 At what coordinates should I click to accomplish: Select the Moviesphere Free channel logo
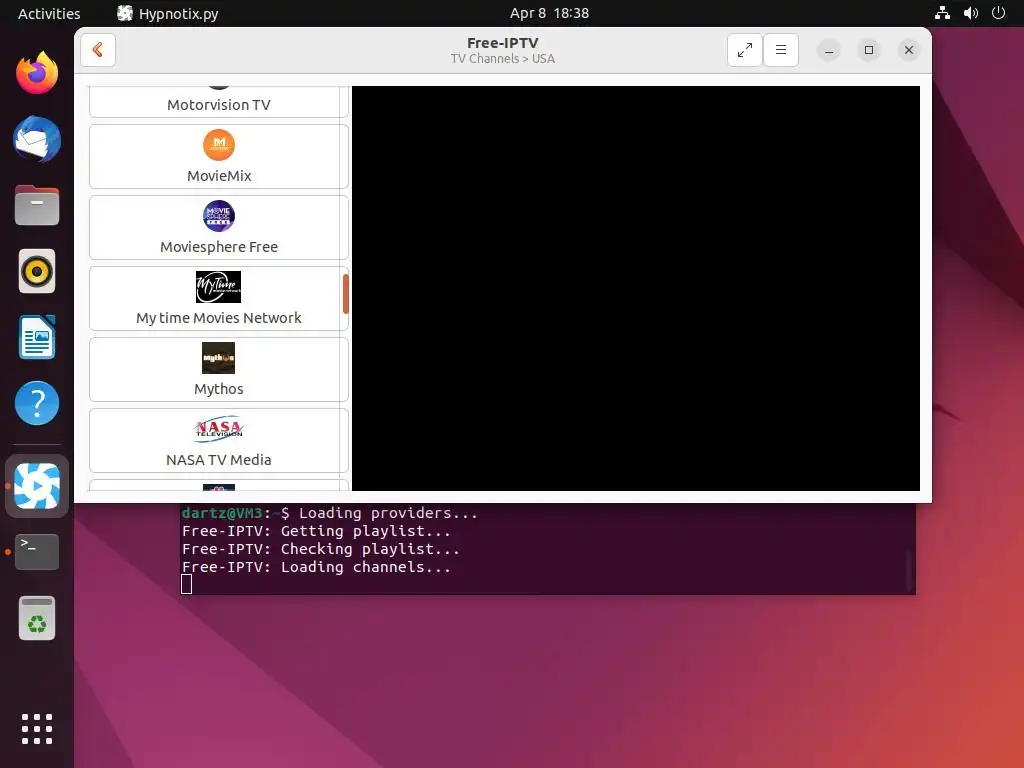(219, 216)
